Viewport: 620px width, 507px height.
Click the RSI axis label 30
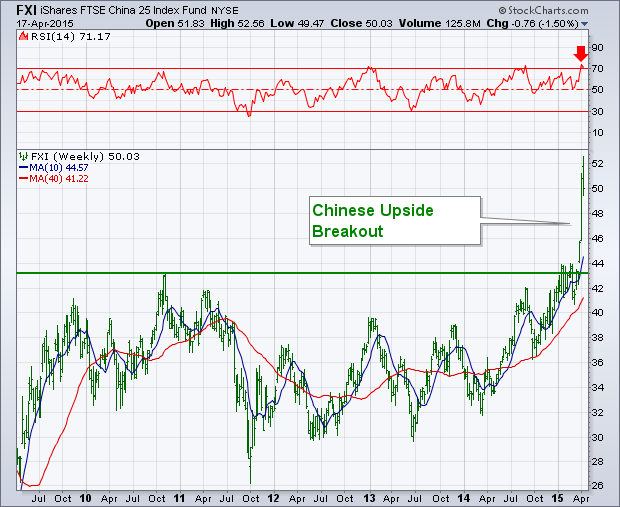(597, 112)
